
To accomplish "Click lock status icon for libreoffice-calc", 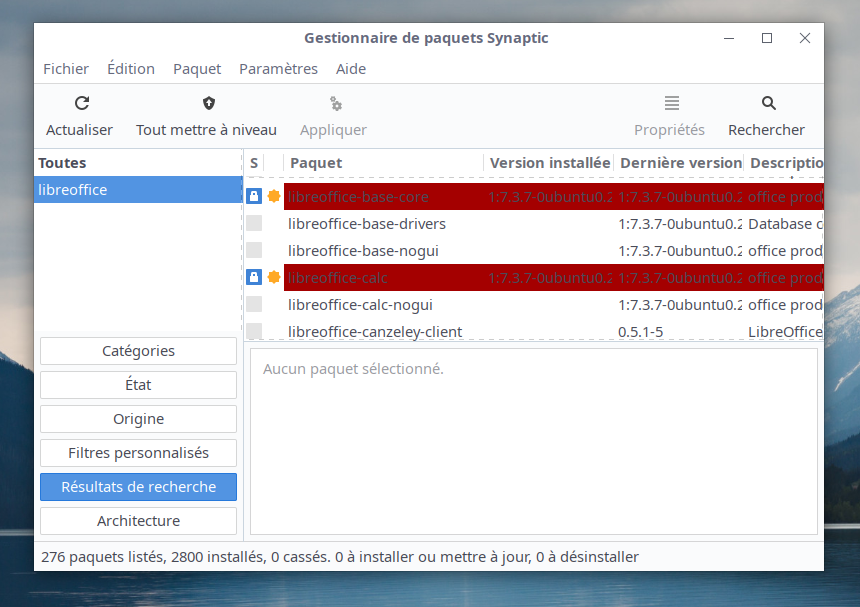I will [254, 277].
